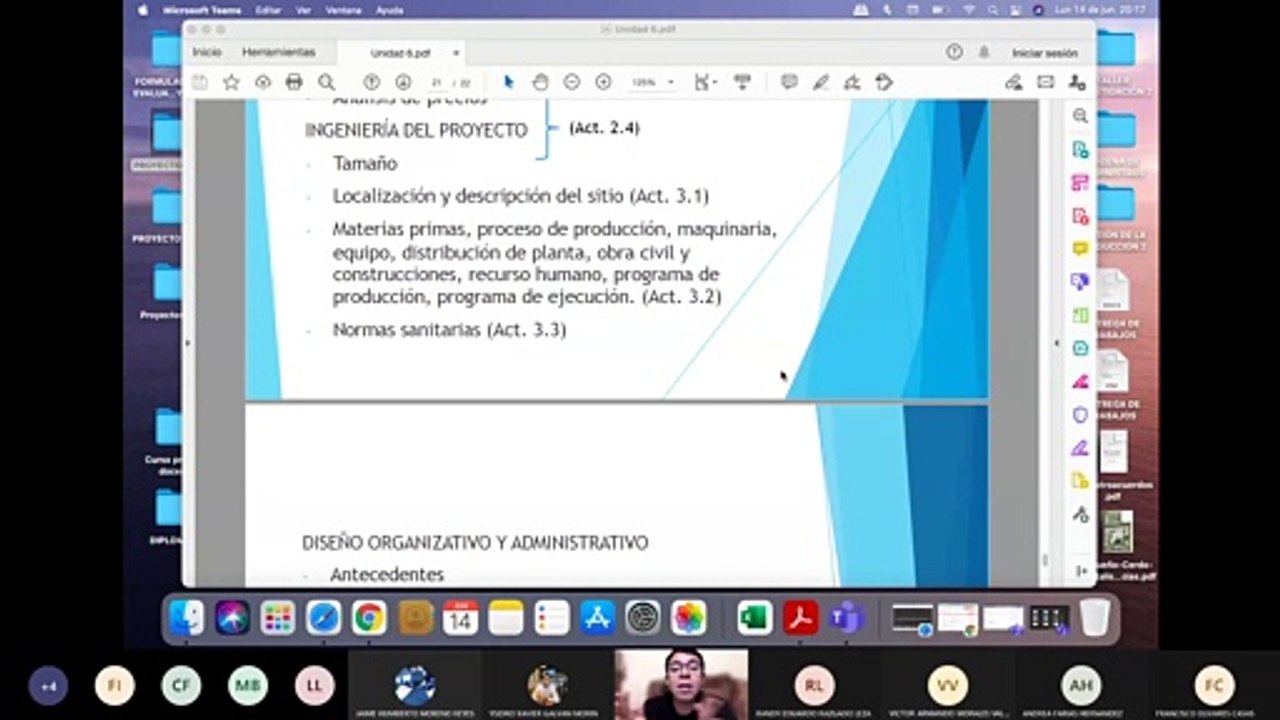Screen dimensions: 1280x720
Task: Send file by email envelope icon
Action: [x=1045, y=83]
